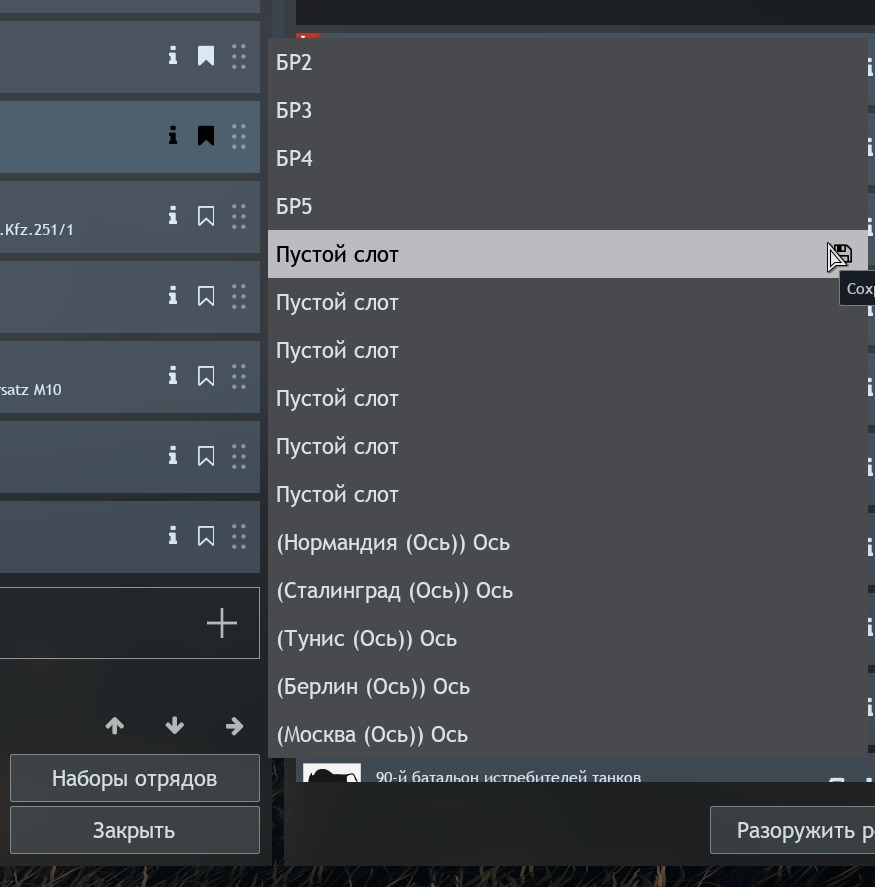Image resolution: width=875 pixels, height=887 pixels.
Task: Click the Закрыть button
Action: 135,830
